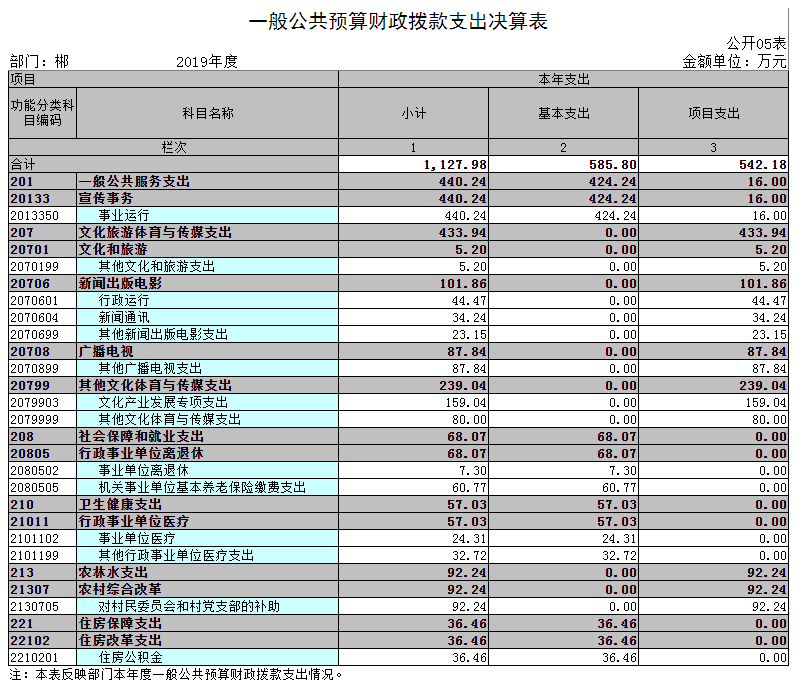Select the 其他新闻出版电影支出 cell
The image size is (797, 683).
(x=207, y=334)
